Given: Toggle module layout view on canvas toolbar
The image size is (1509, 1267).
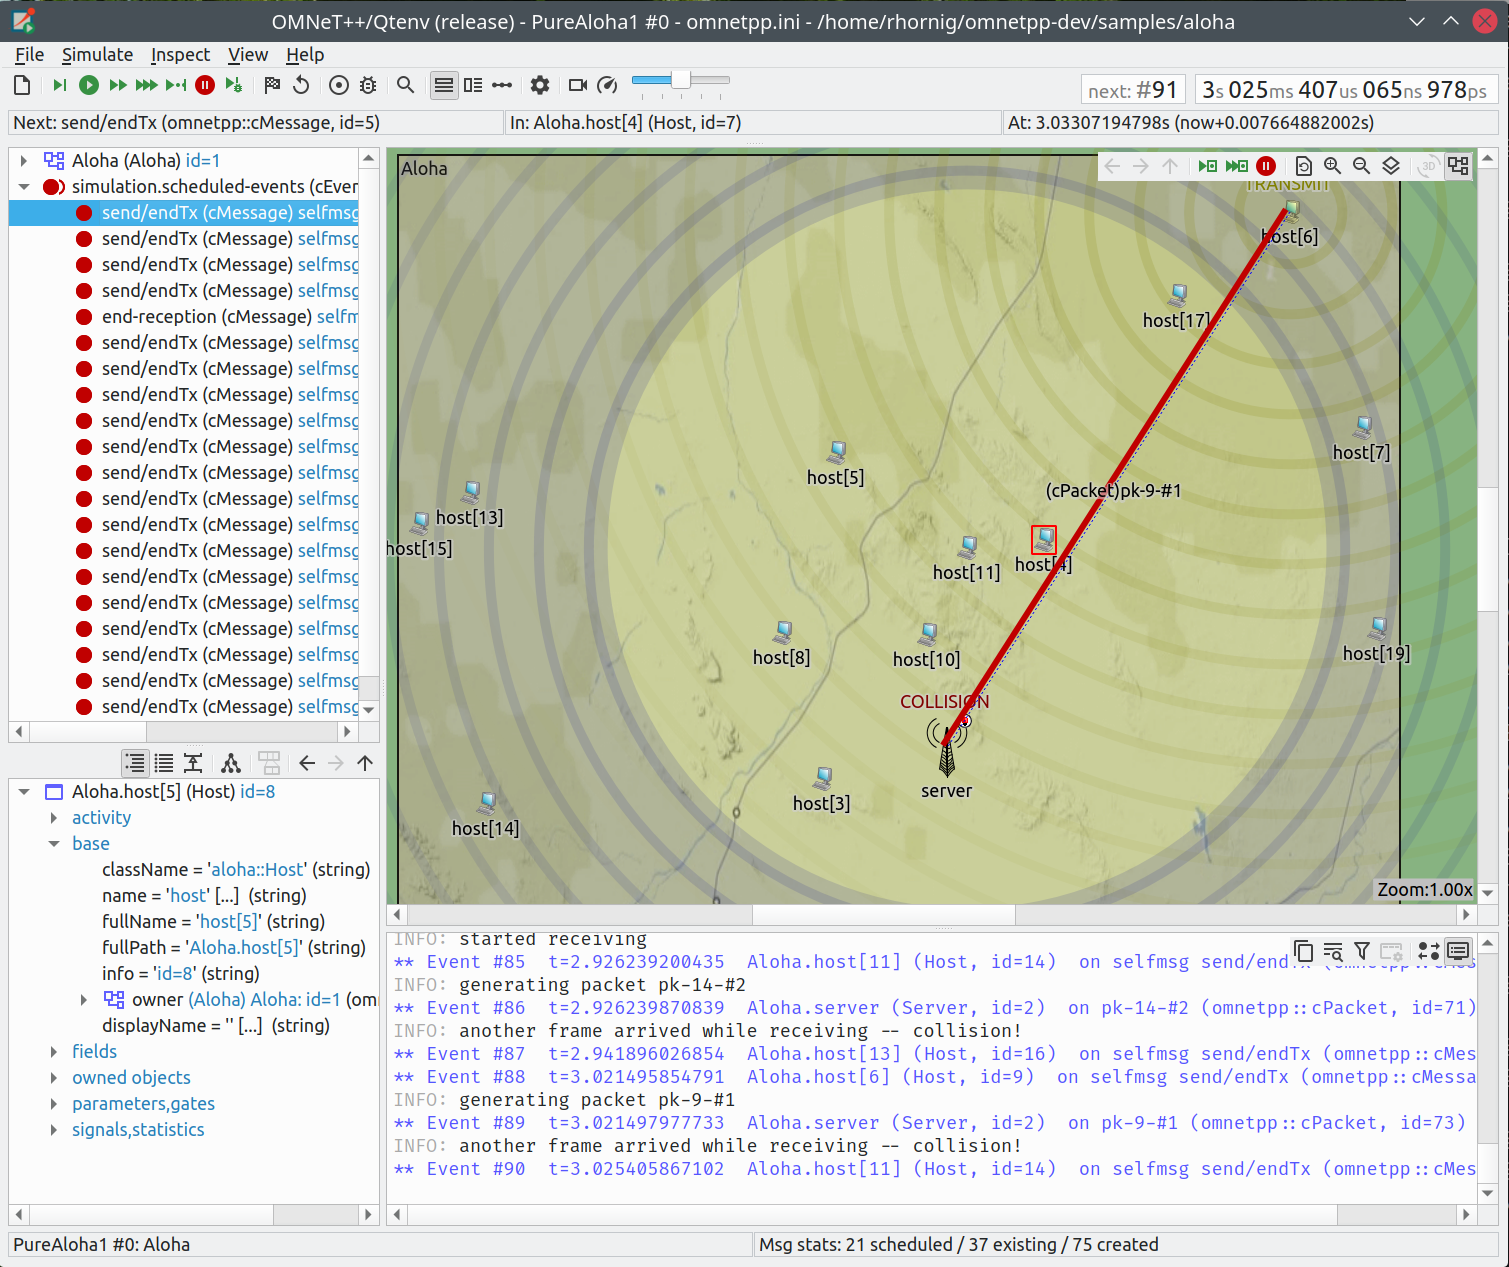Looking at the screenshot, I should (1459, 165).
